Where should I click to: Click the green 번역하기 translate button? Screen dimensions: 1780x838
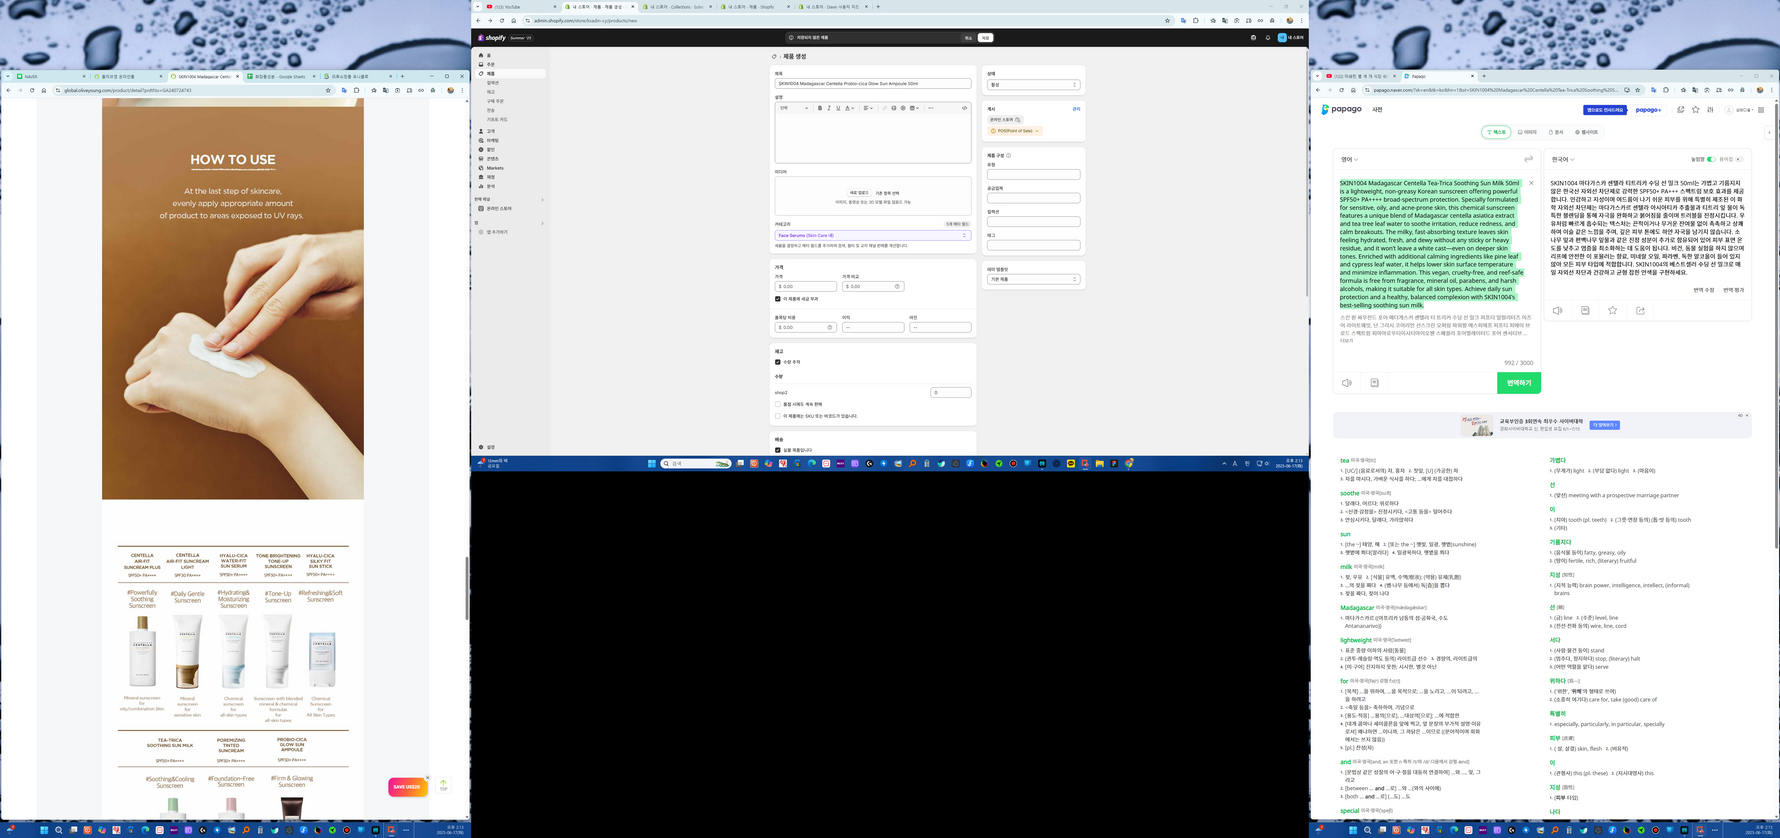click(1518, 383)
